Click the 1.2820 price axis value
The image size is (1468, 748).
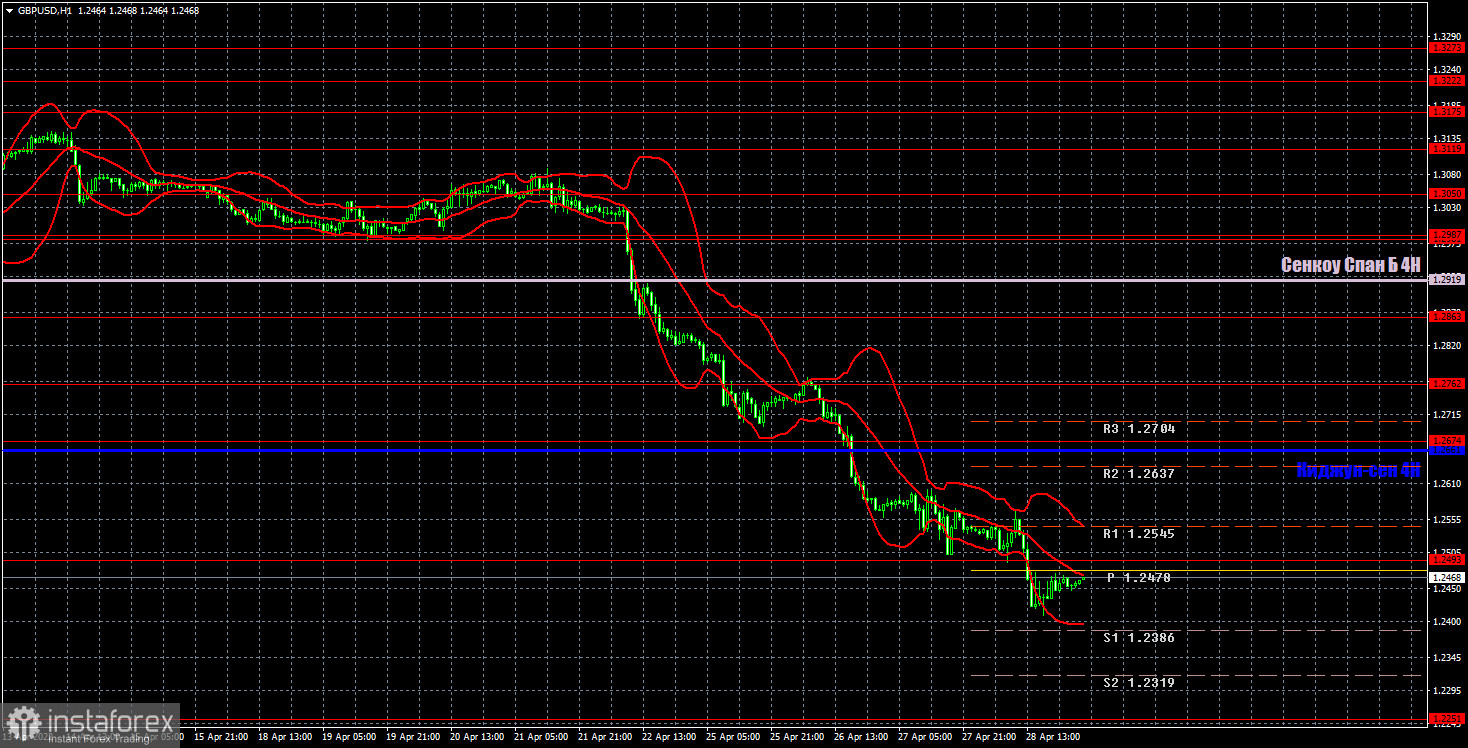[1446, 345]
